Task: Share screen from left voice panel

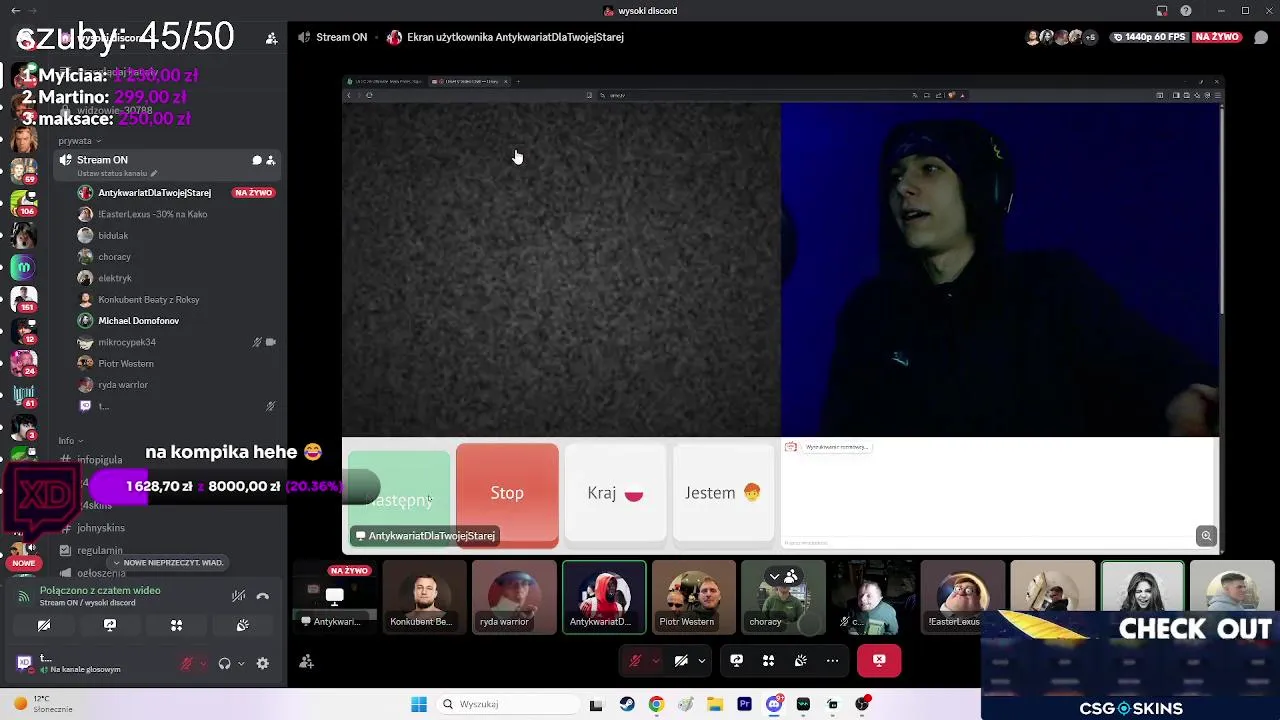Action: 110,625
